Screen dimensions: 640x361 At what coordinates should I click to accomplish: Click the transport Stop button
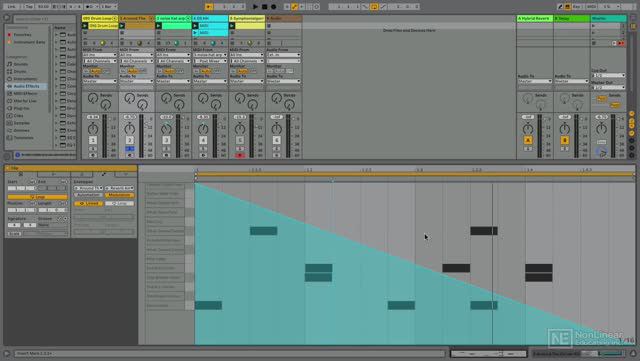click(x=264, y=7)
